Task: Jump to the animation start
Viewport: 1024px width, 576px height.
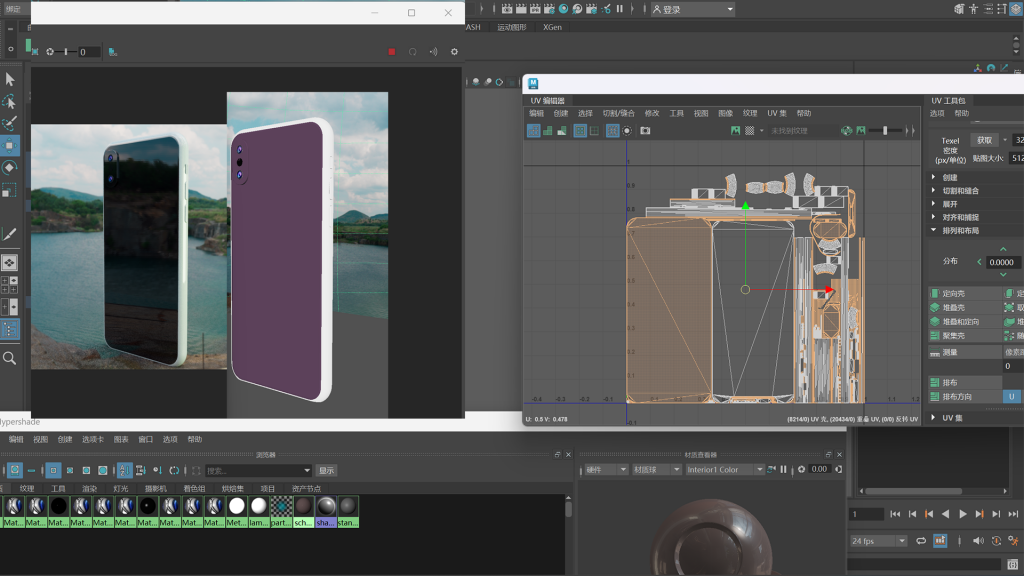Action: click(895, 514)
